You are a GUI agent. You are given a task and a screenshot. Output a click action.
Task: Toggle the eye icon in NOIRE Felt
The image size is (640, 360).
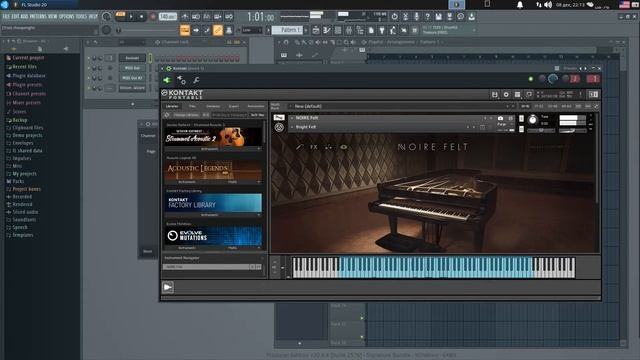pyautogui.click(x=344, y=147)
